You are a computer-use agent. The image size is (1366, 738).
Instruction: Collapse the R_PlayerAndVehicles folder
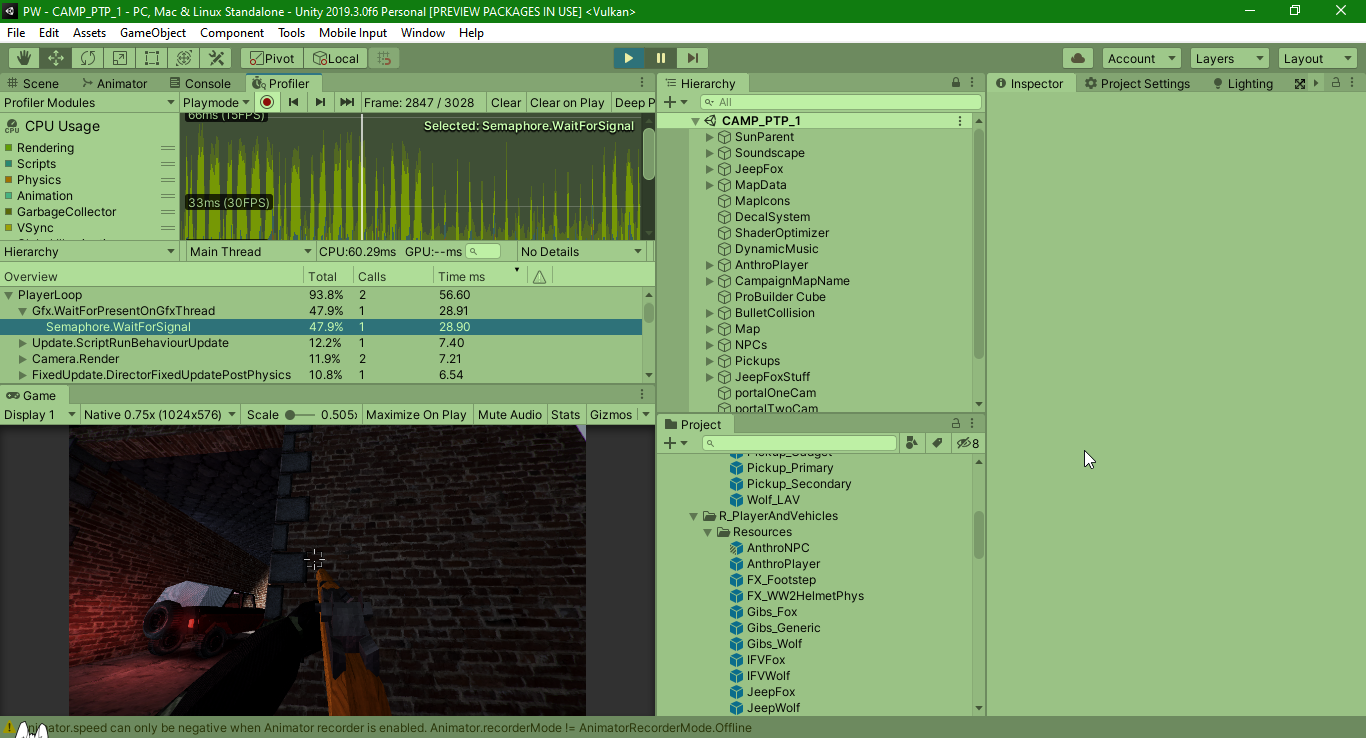[x=694, y=516]
